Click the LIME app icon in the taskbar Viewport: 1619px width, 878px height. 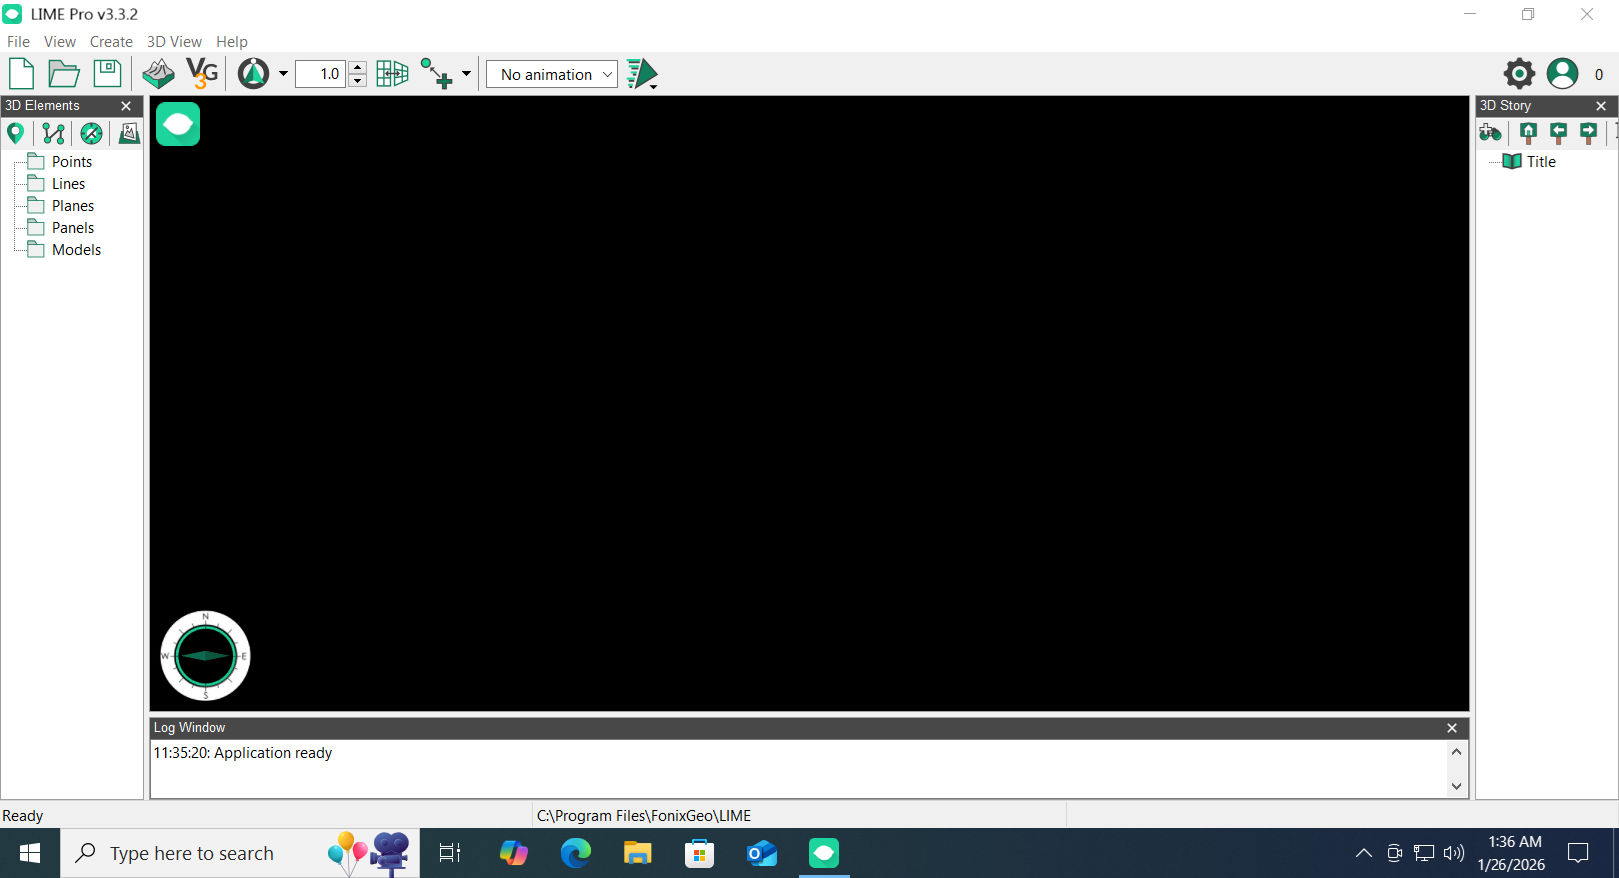824,853
